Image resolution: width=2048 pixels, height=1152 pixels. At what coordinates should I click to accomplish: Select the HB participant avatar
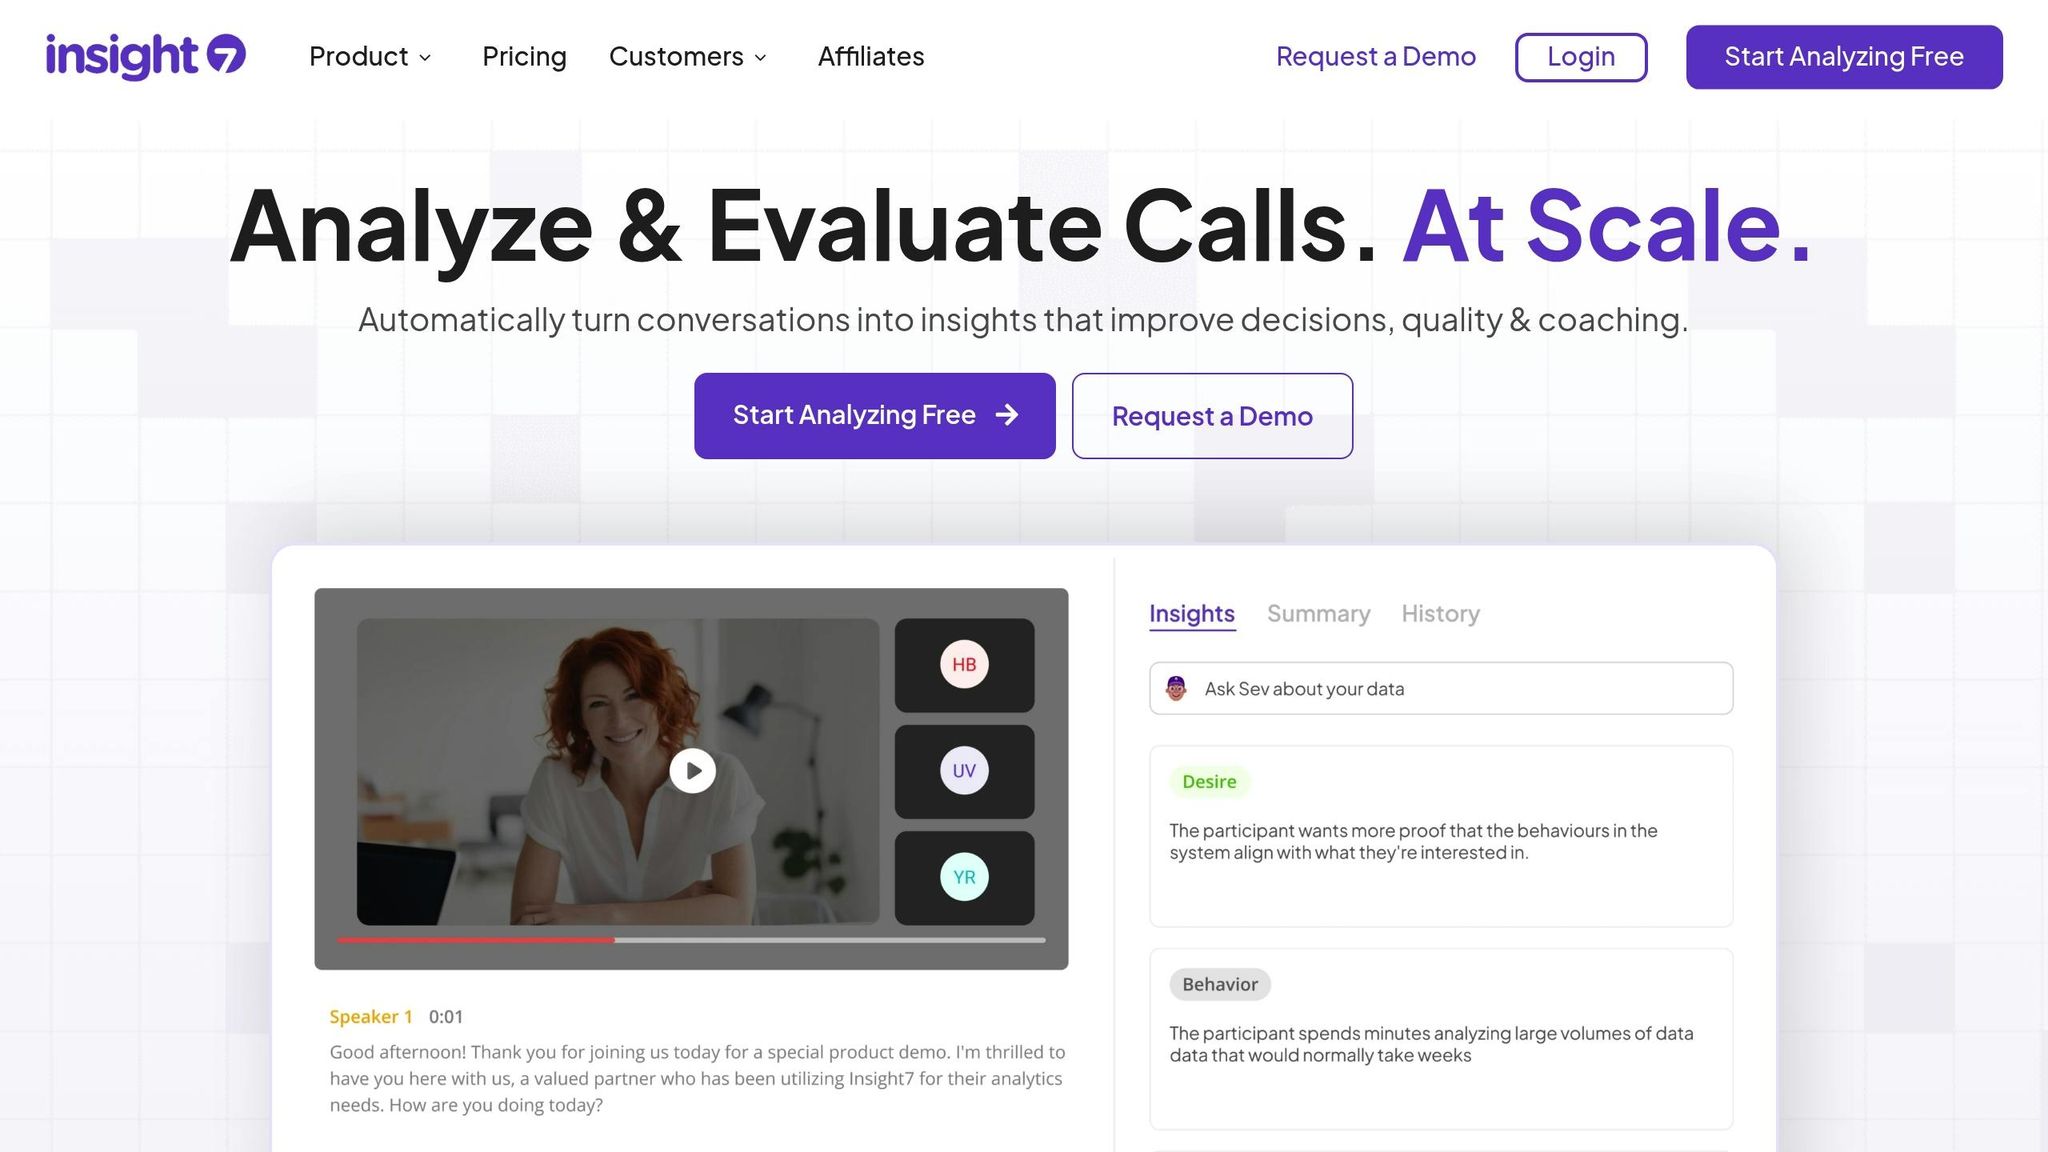click(x=964, y=665)
